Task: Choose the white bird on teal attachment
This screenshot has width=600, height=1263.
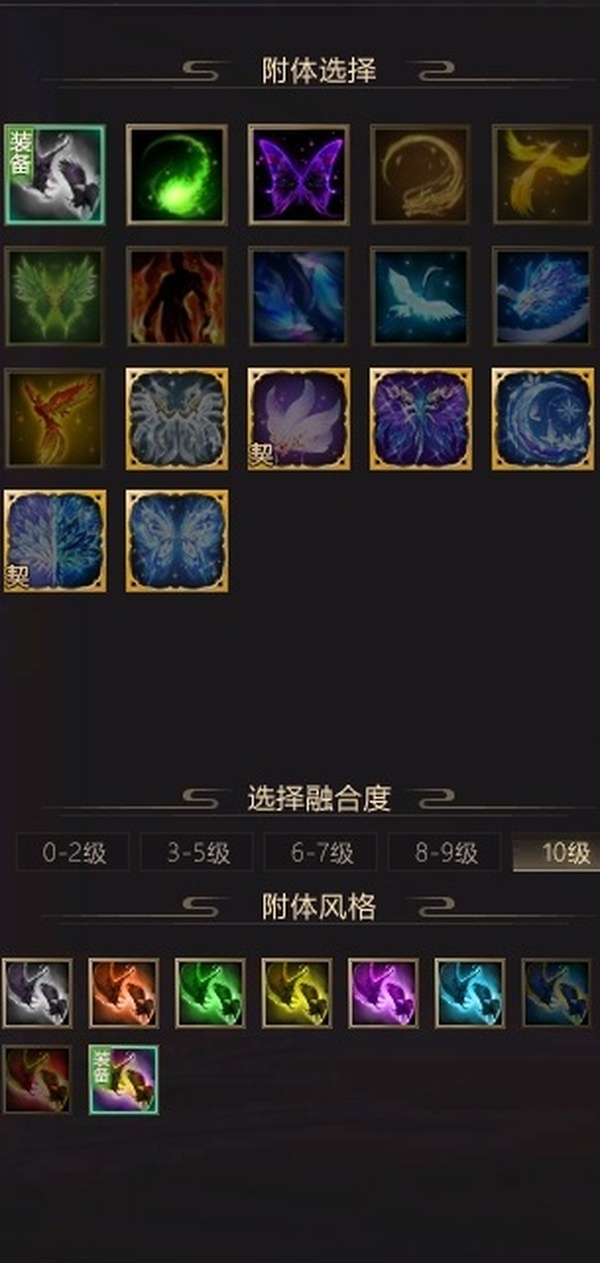Action: (x=420, y=296)
